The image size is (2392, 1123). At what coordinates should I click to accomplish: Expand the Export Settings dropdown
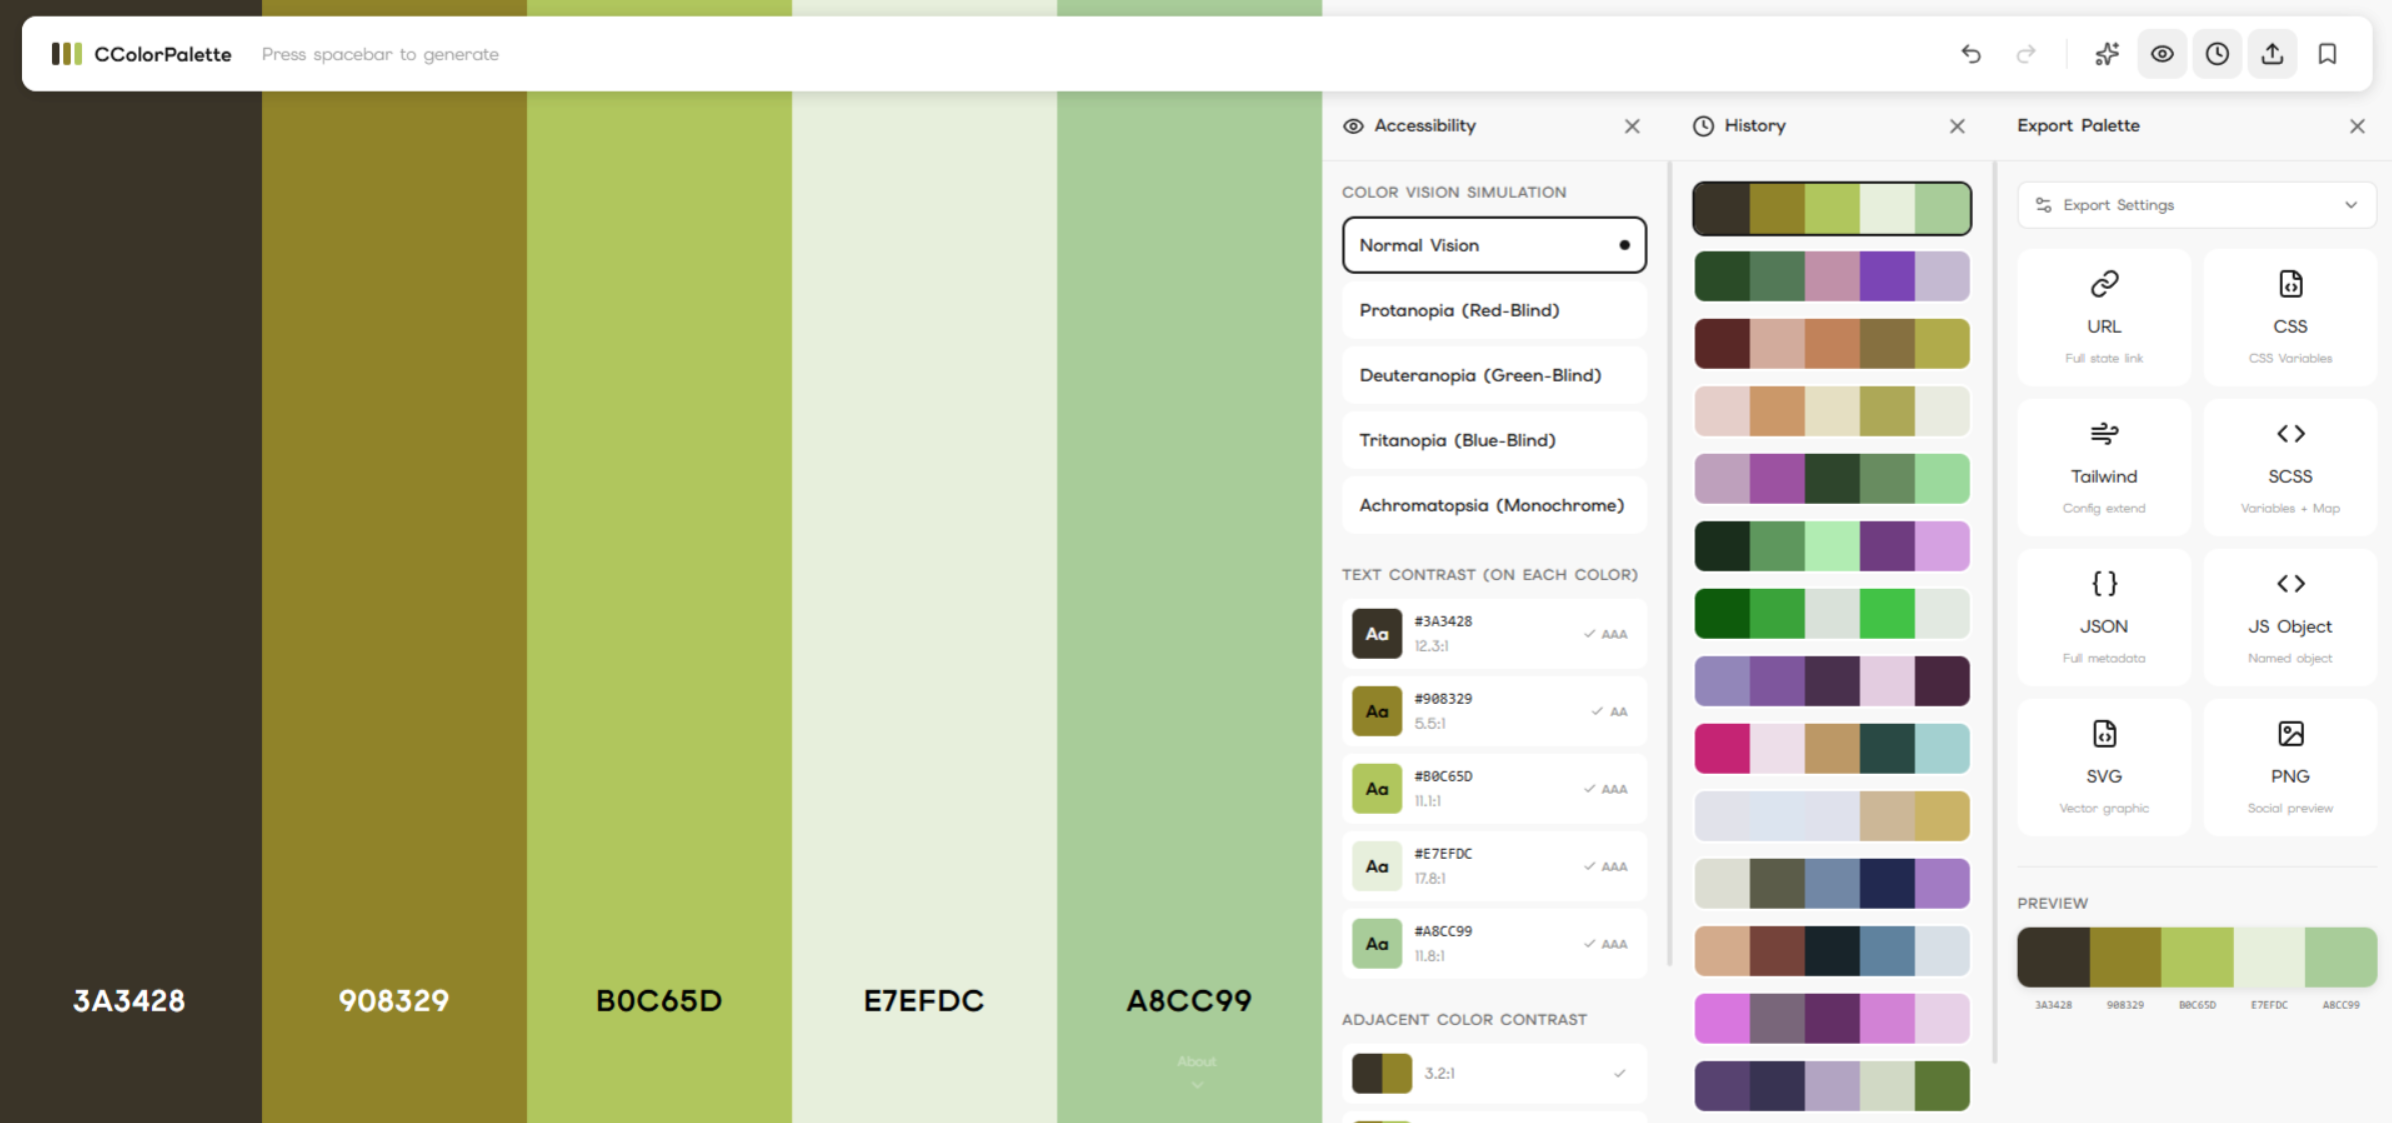pos(2196,205)
